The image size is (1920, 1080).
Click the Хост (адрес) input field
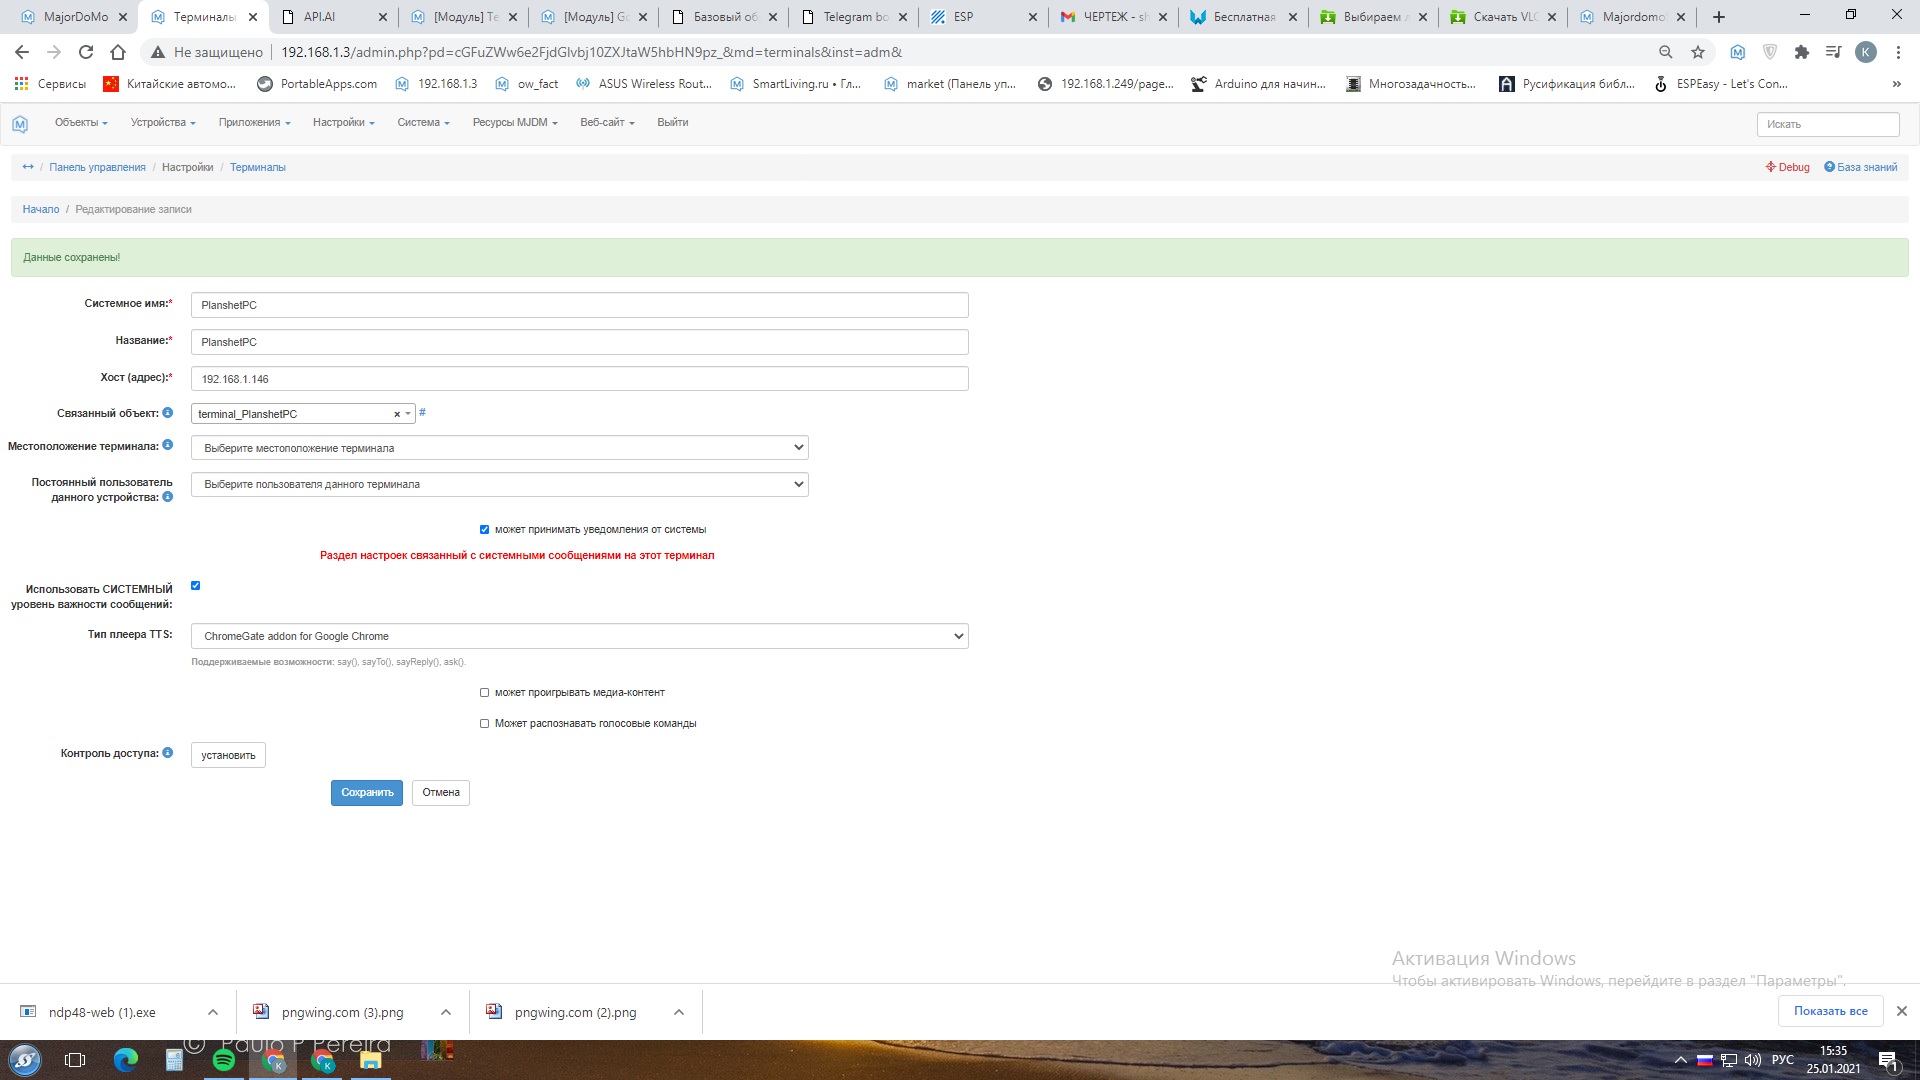click(x=579, y=379)
